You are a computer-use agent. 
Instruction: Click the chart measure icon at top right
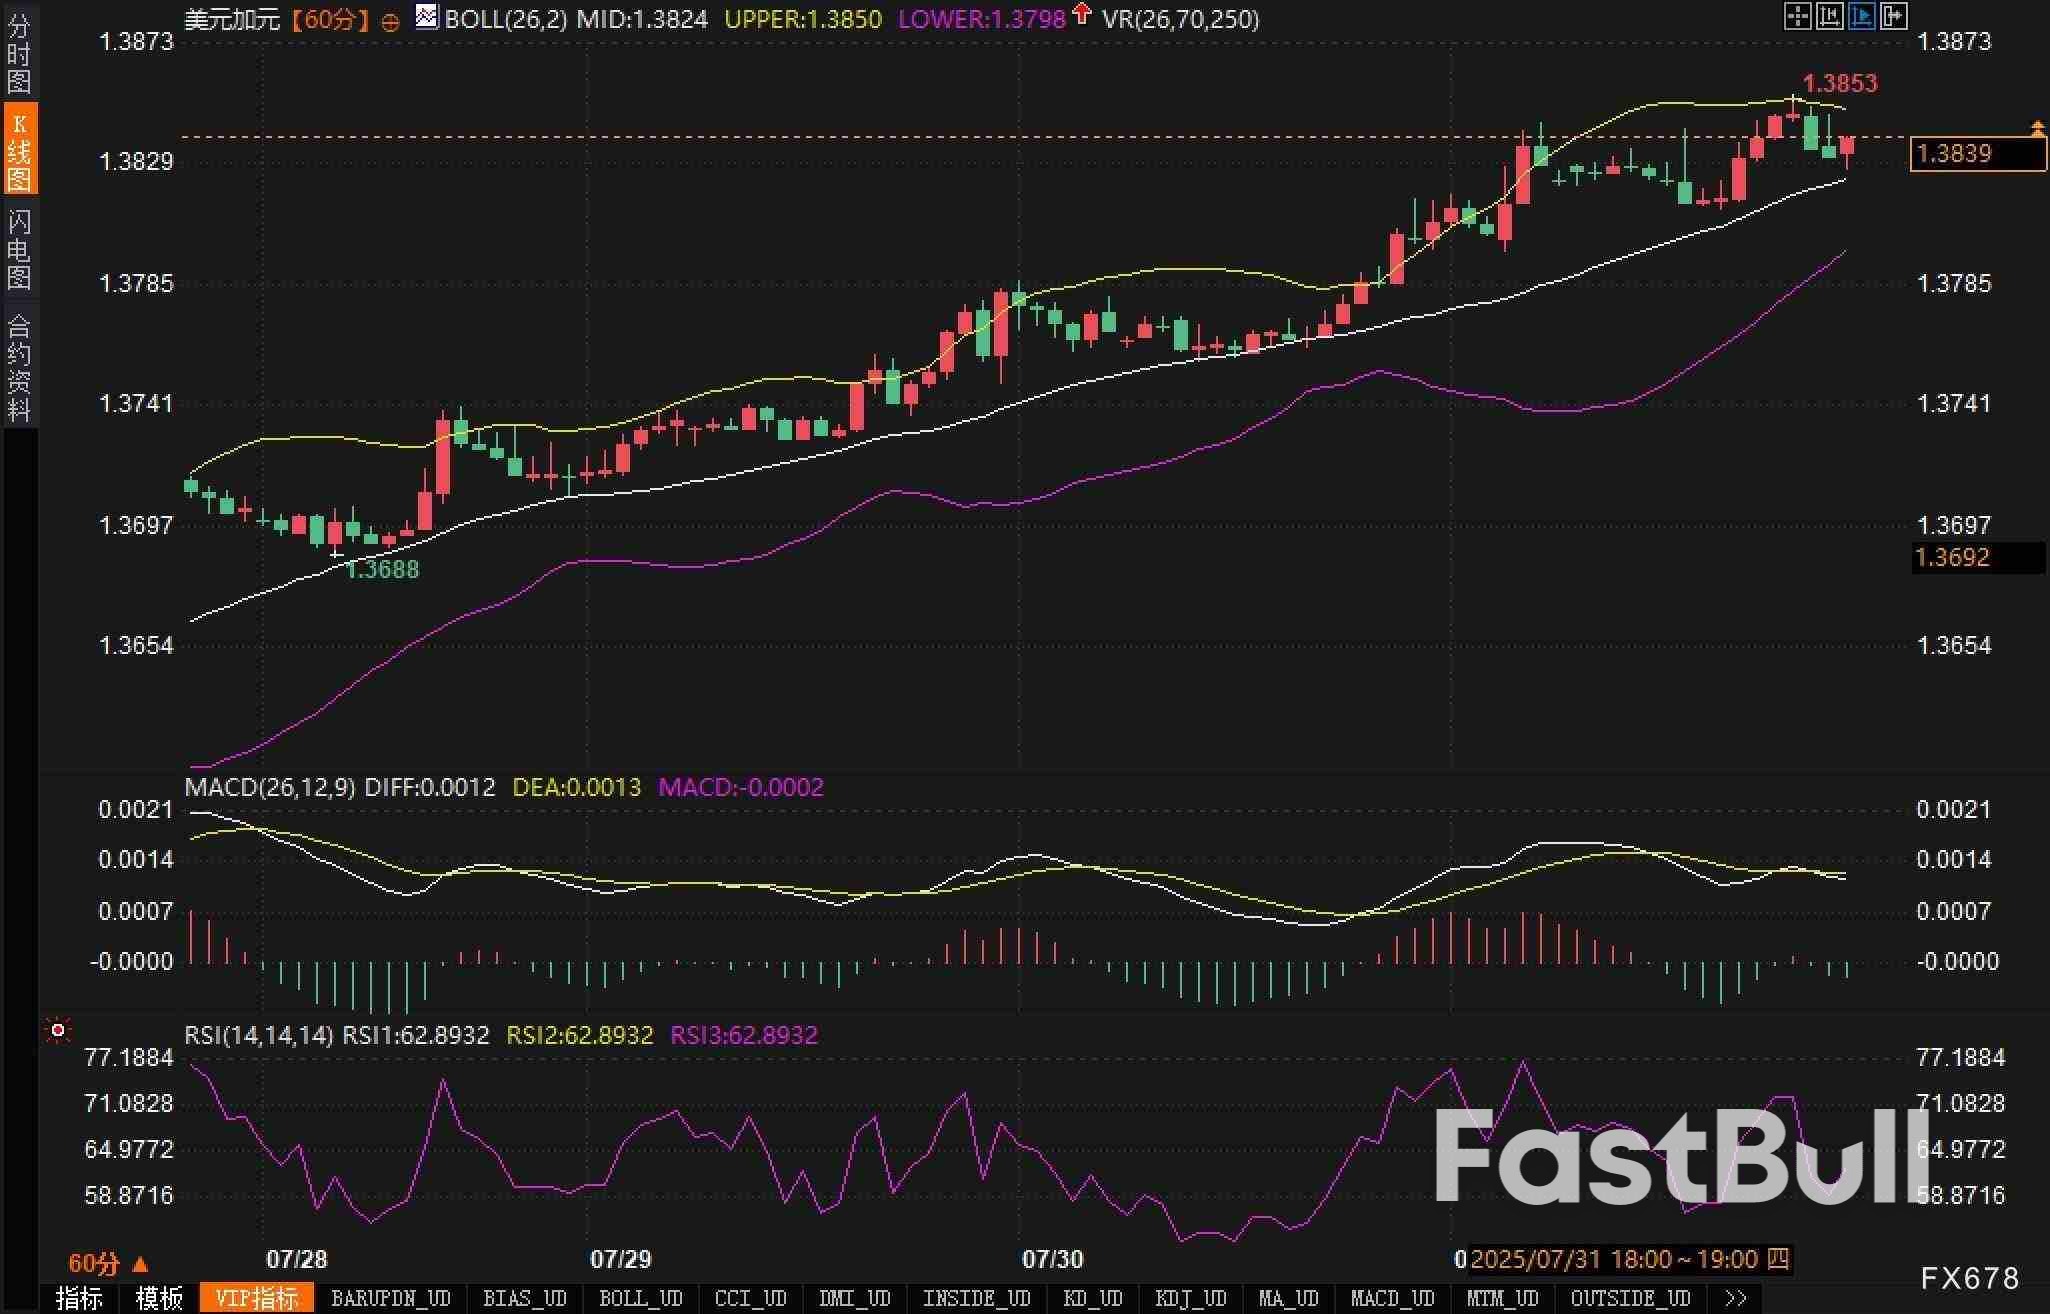click(x=1829, y=16)
